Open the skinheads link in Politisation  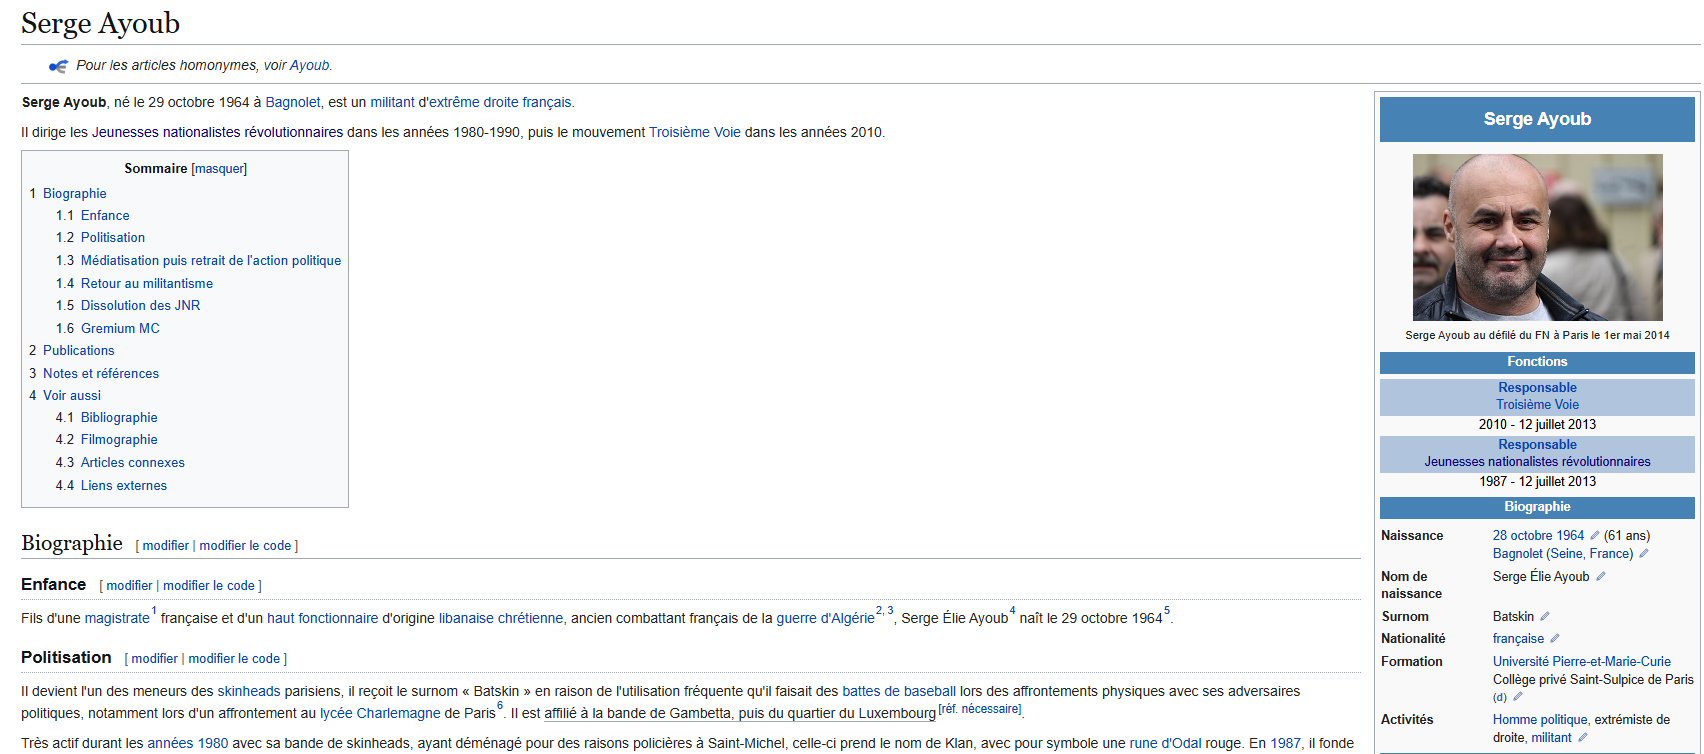249,692
